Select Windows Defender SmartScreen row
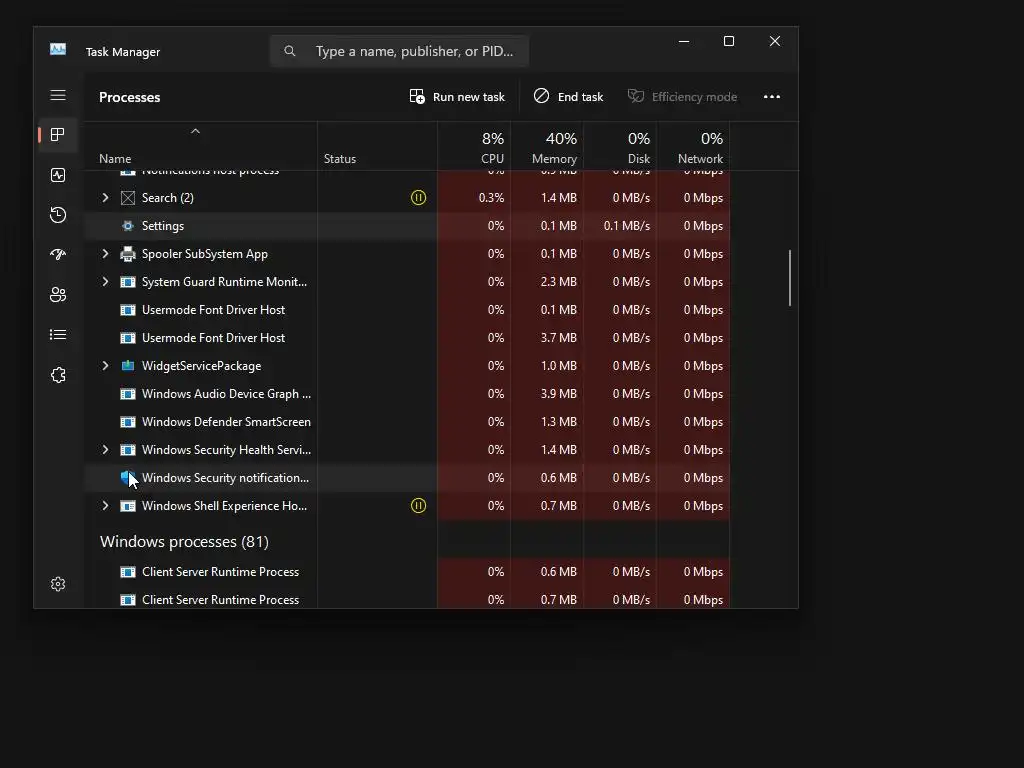The width and height of the screenshot is (1024, 768). pos(407,422)
